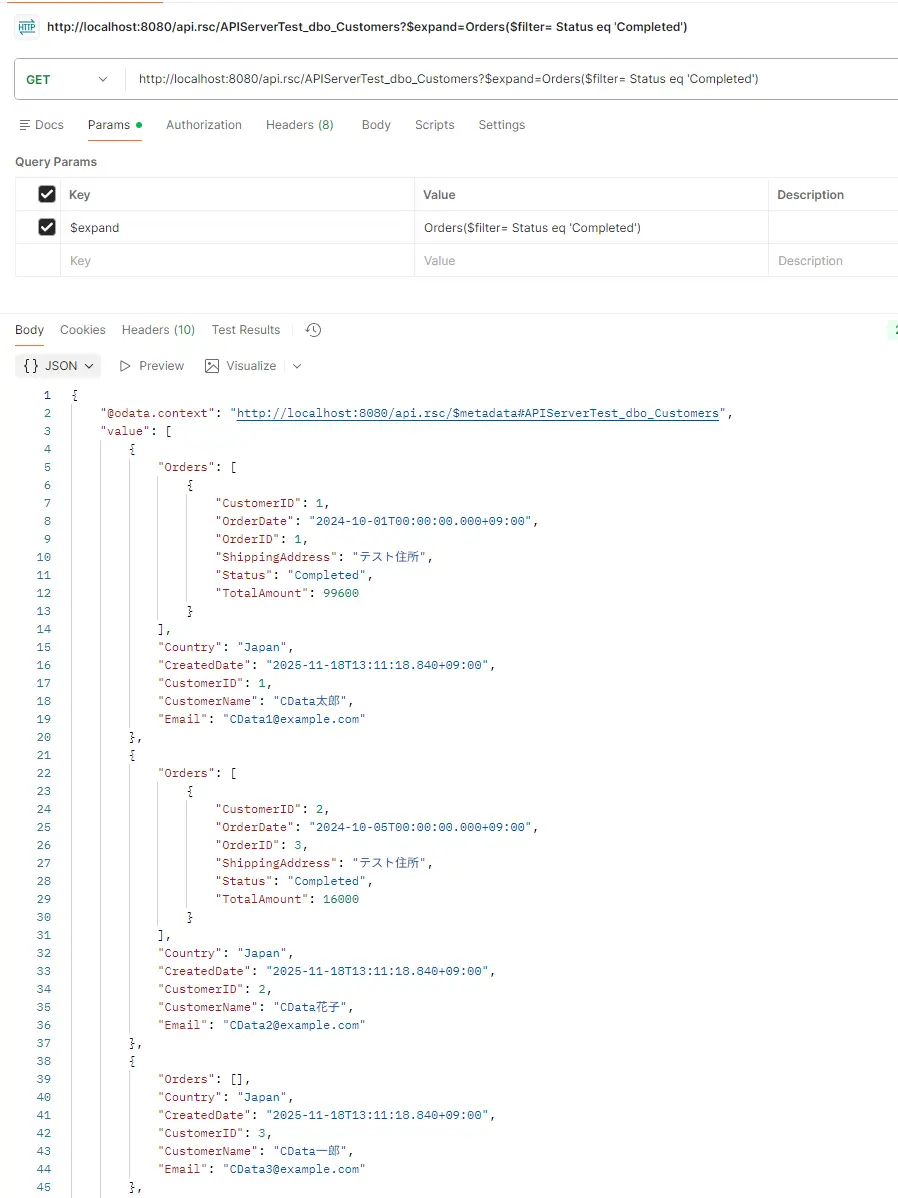This screenshot has width=898, height=1198.
Task: Expand the Visualize options chevron
Action: point(297,366)
